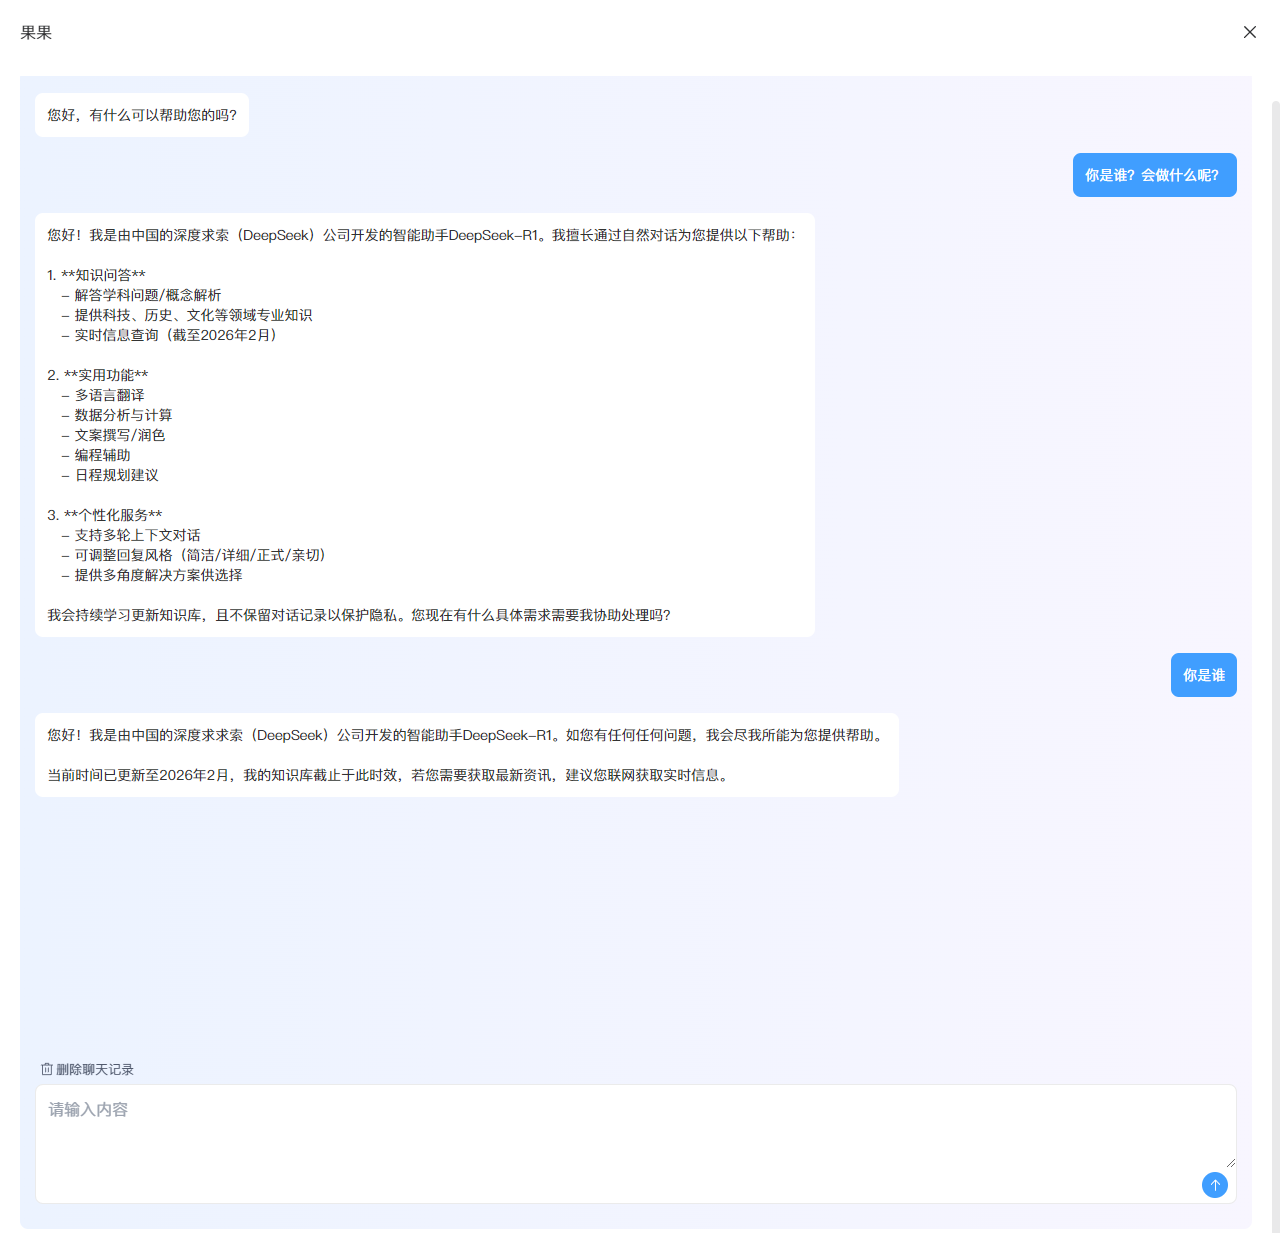Image resolution: width=1280 pixels, height=1233 pixels.
Task: Click the 果果 dialog title
Action: point(36,32)
